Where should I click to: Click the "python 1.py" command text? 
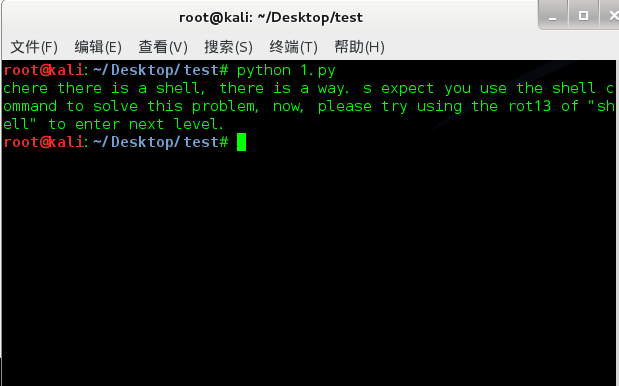coord(286,71)
